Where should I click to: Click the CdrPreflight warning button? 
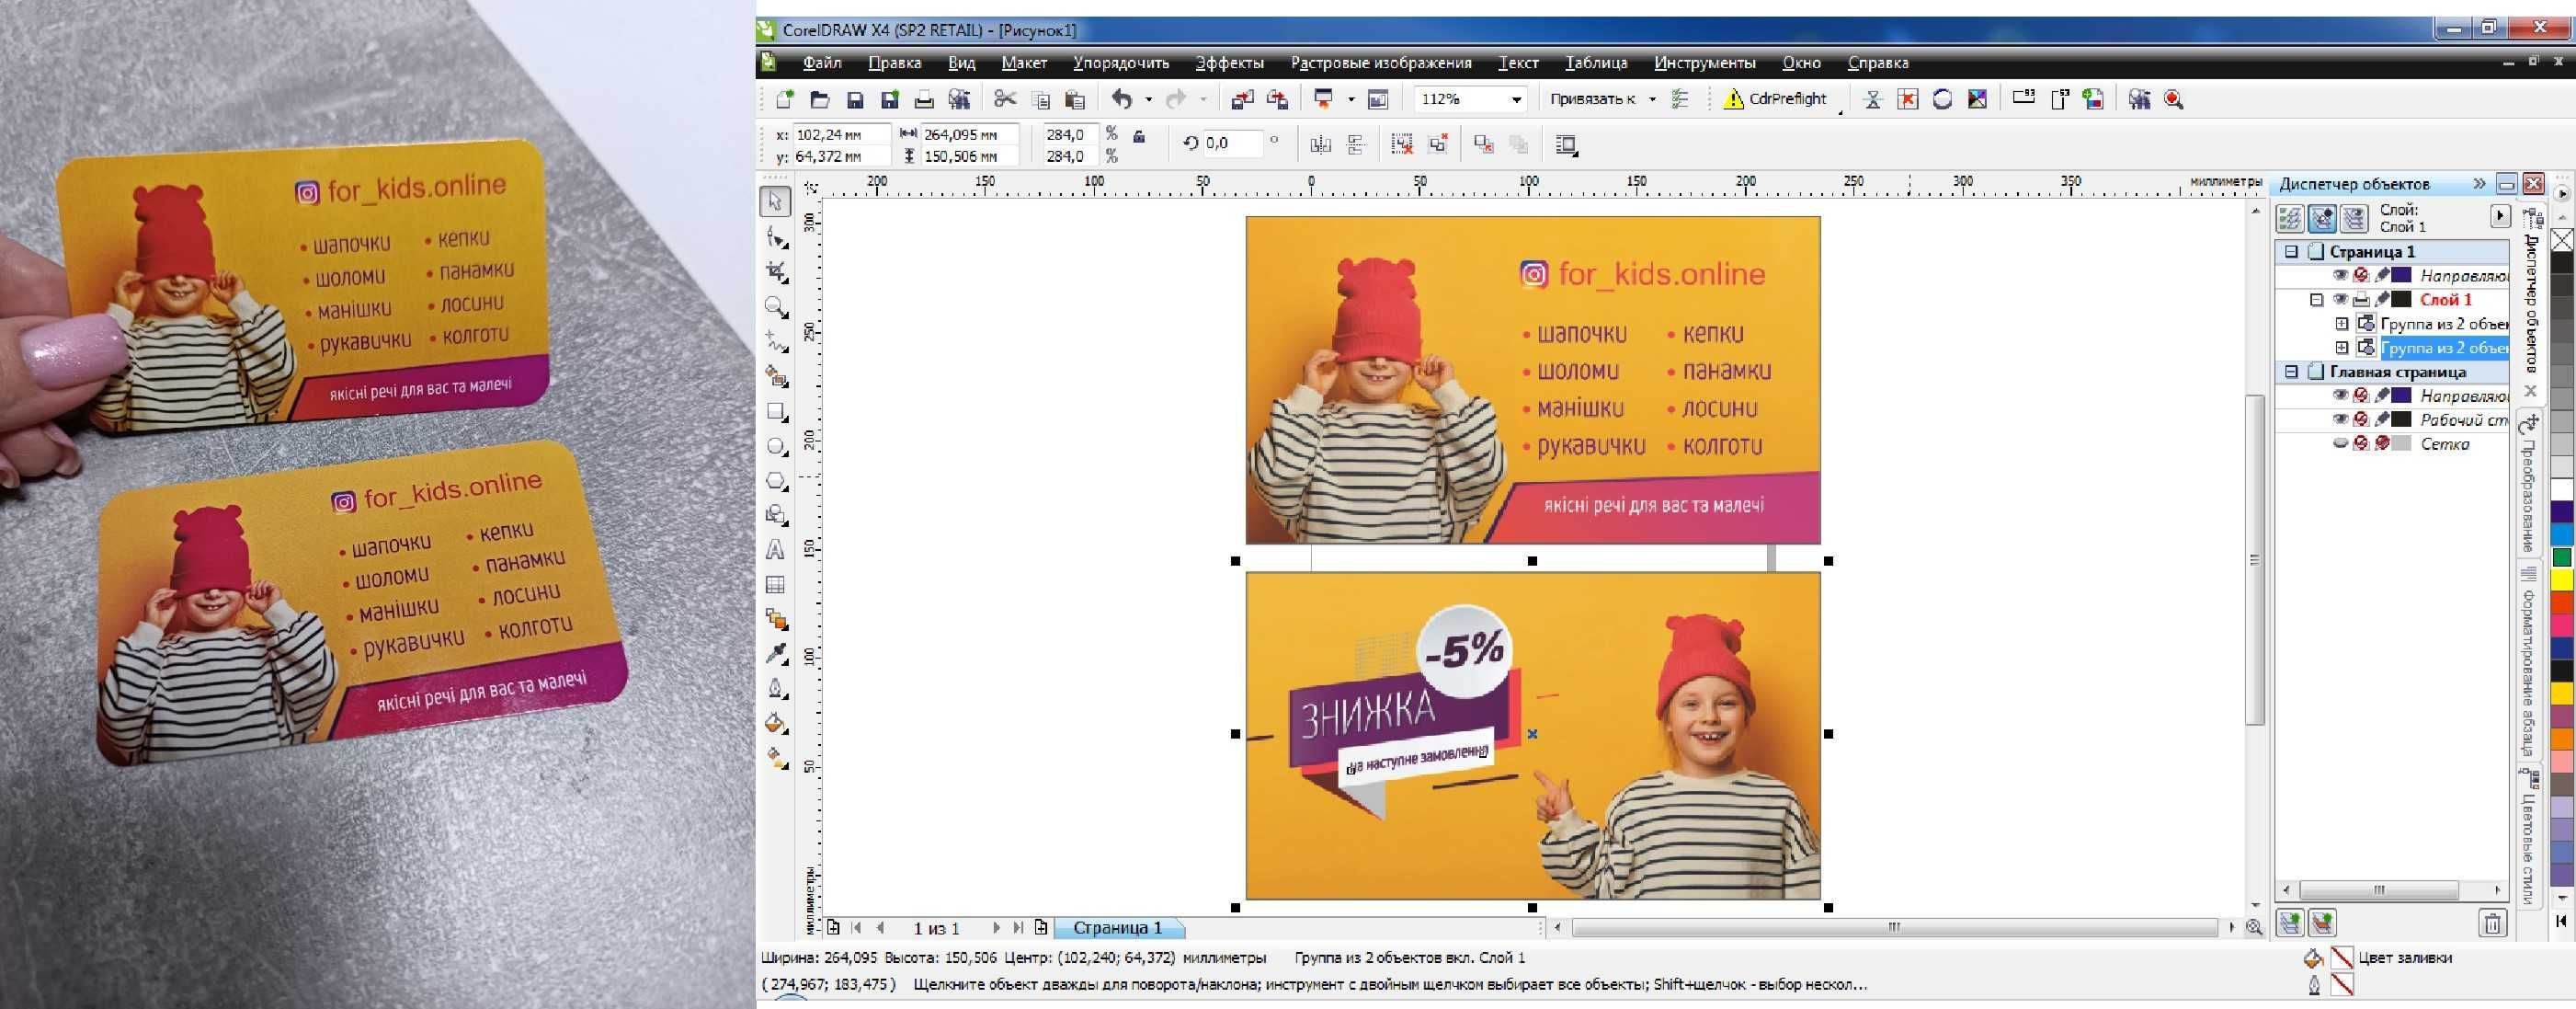[x=1777, y=99]
